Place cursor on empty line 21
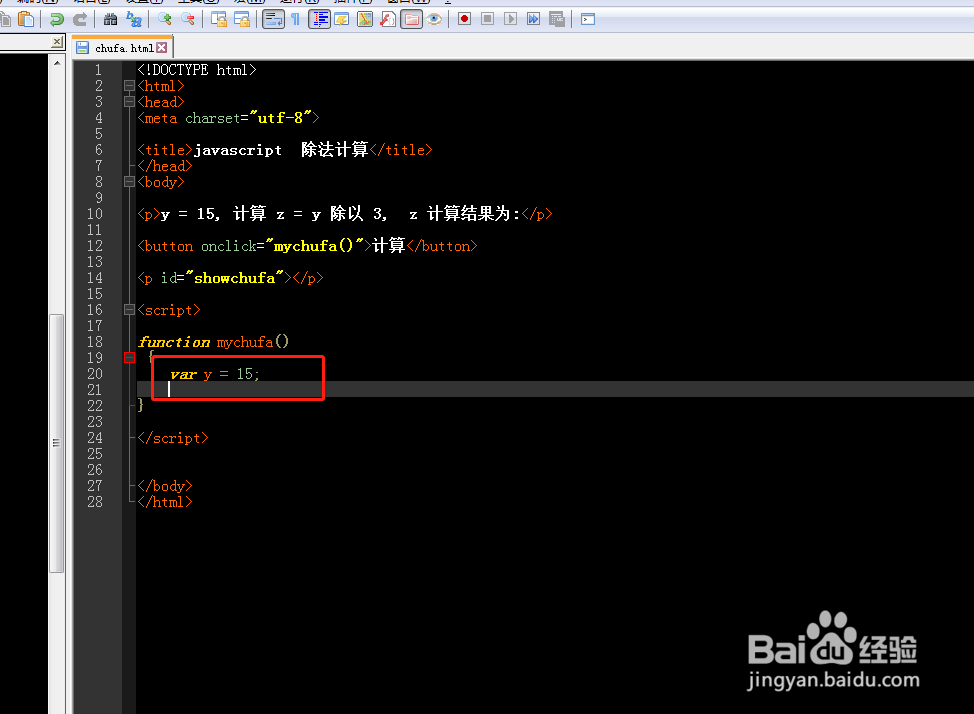974x714 pixels. click(555, 390)
